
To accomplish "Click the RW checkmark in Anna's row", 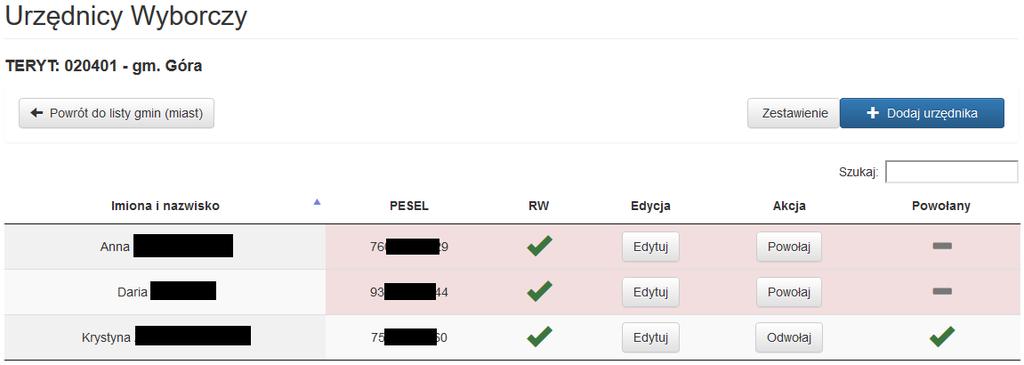I will coord(539,246).
